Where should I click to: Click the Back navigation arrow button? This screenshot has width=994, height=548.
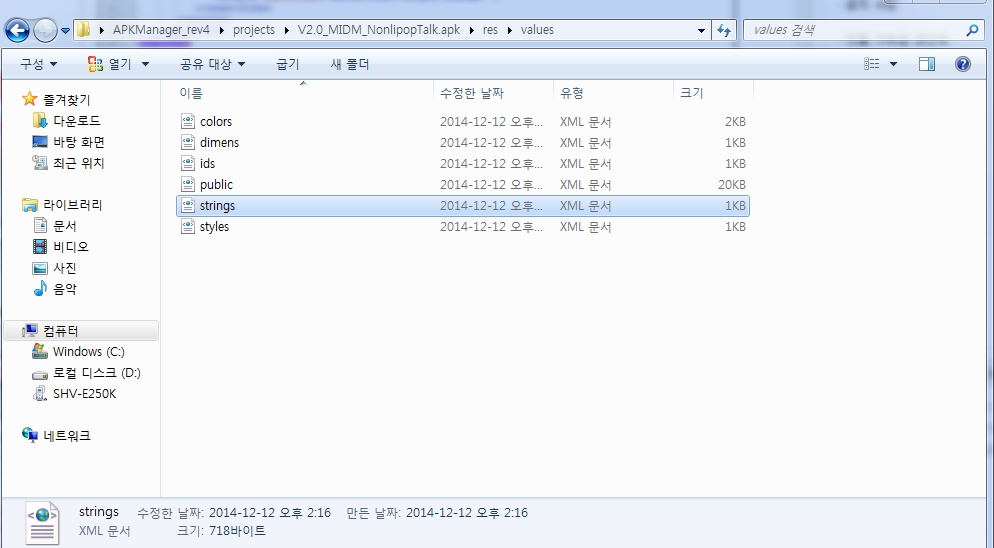(x=18, y=31)
